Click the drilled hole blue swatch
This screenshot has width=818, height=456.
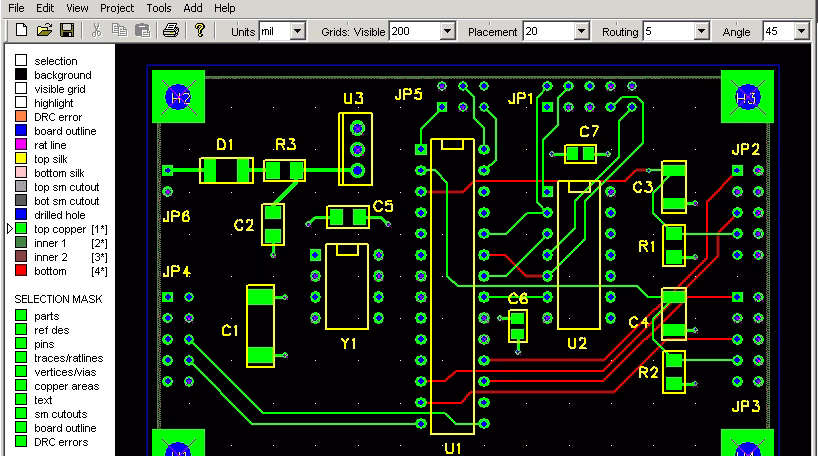pos(21,214)
